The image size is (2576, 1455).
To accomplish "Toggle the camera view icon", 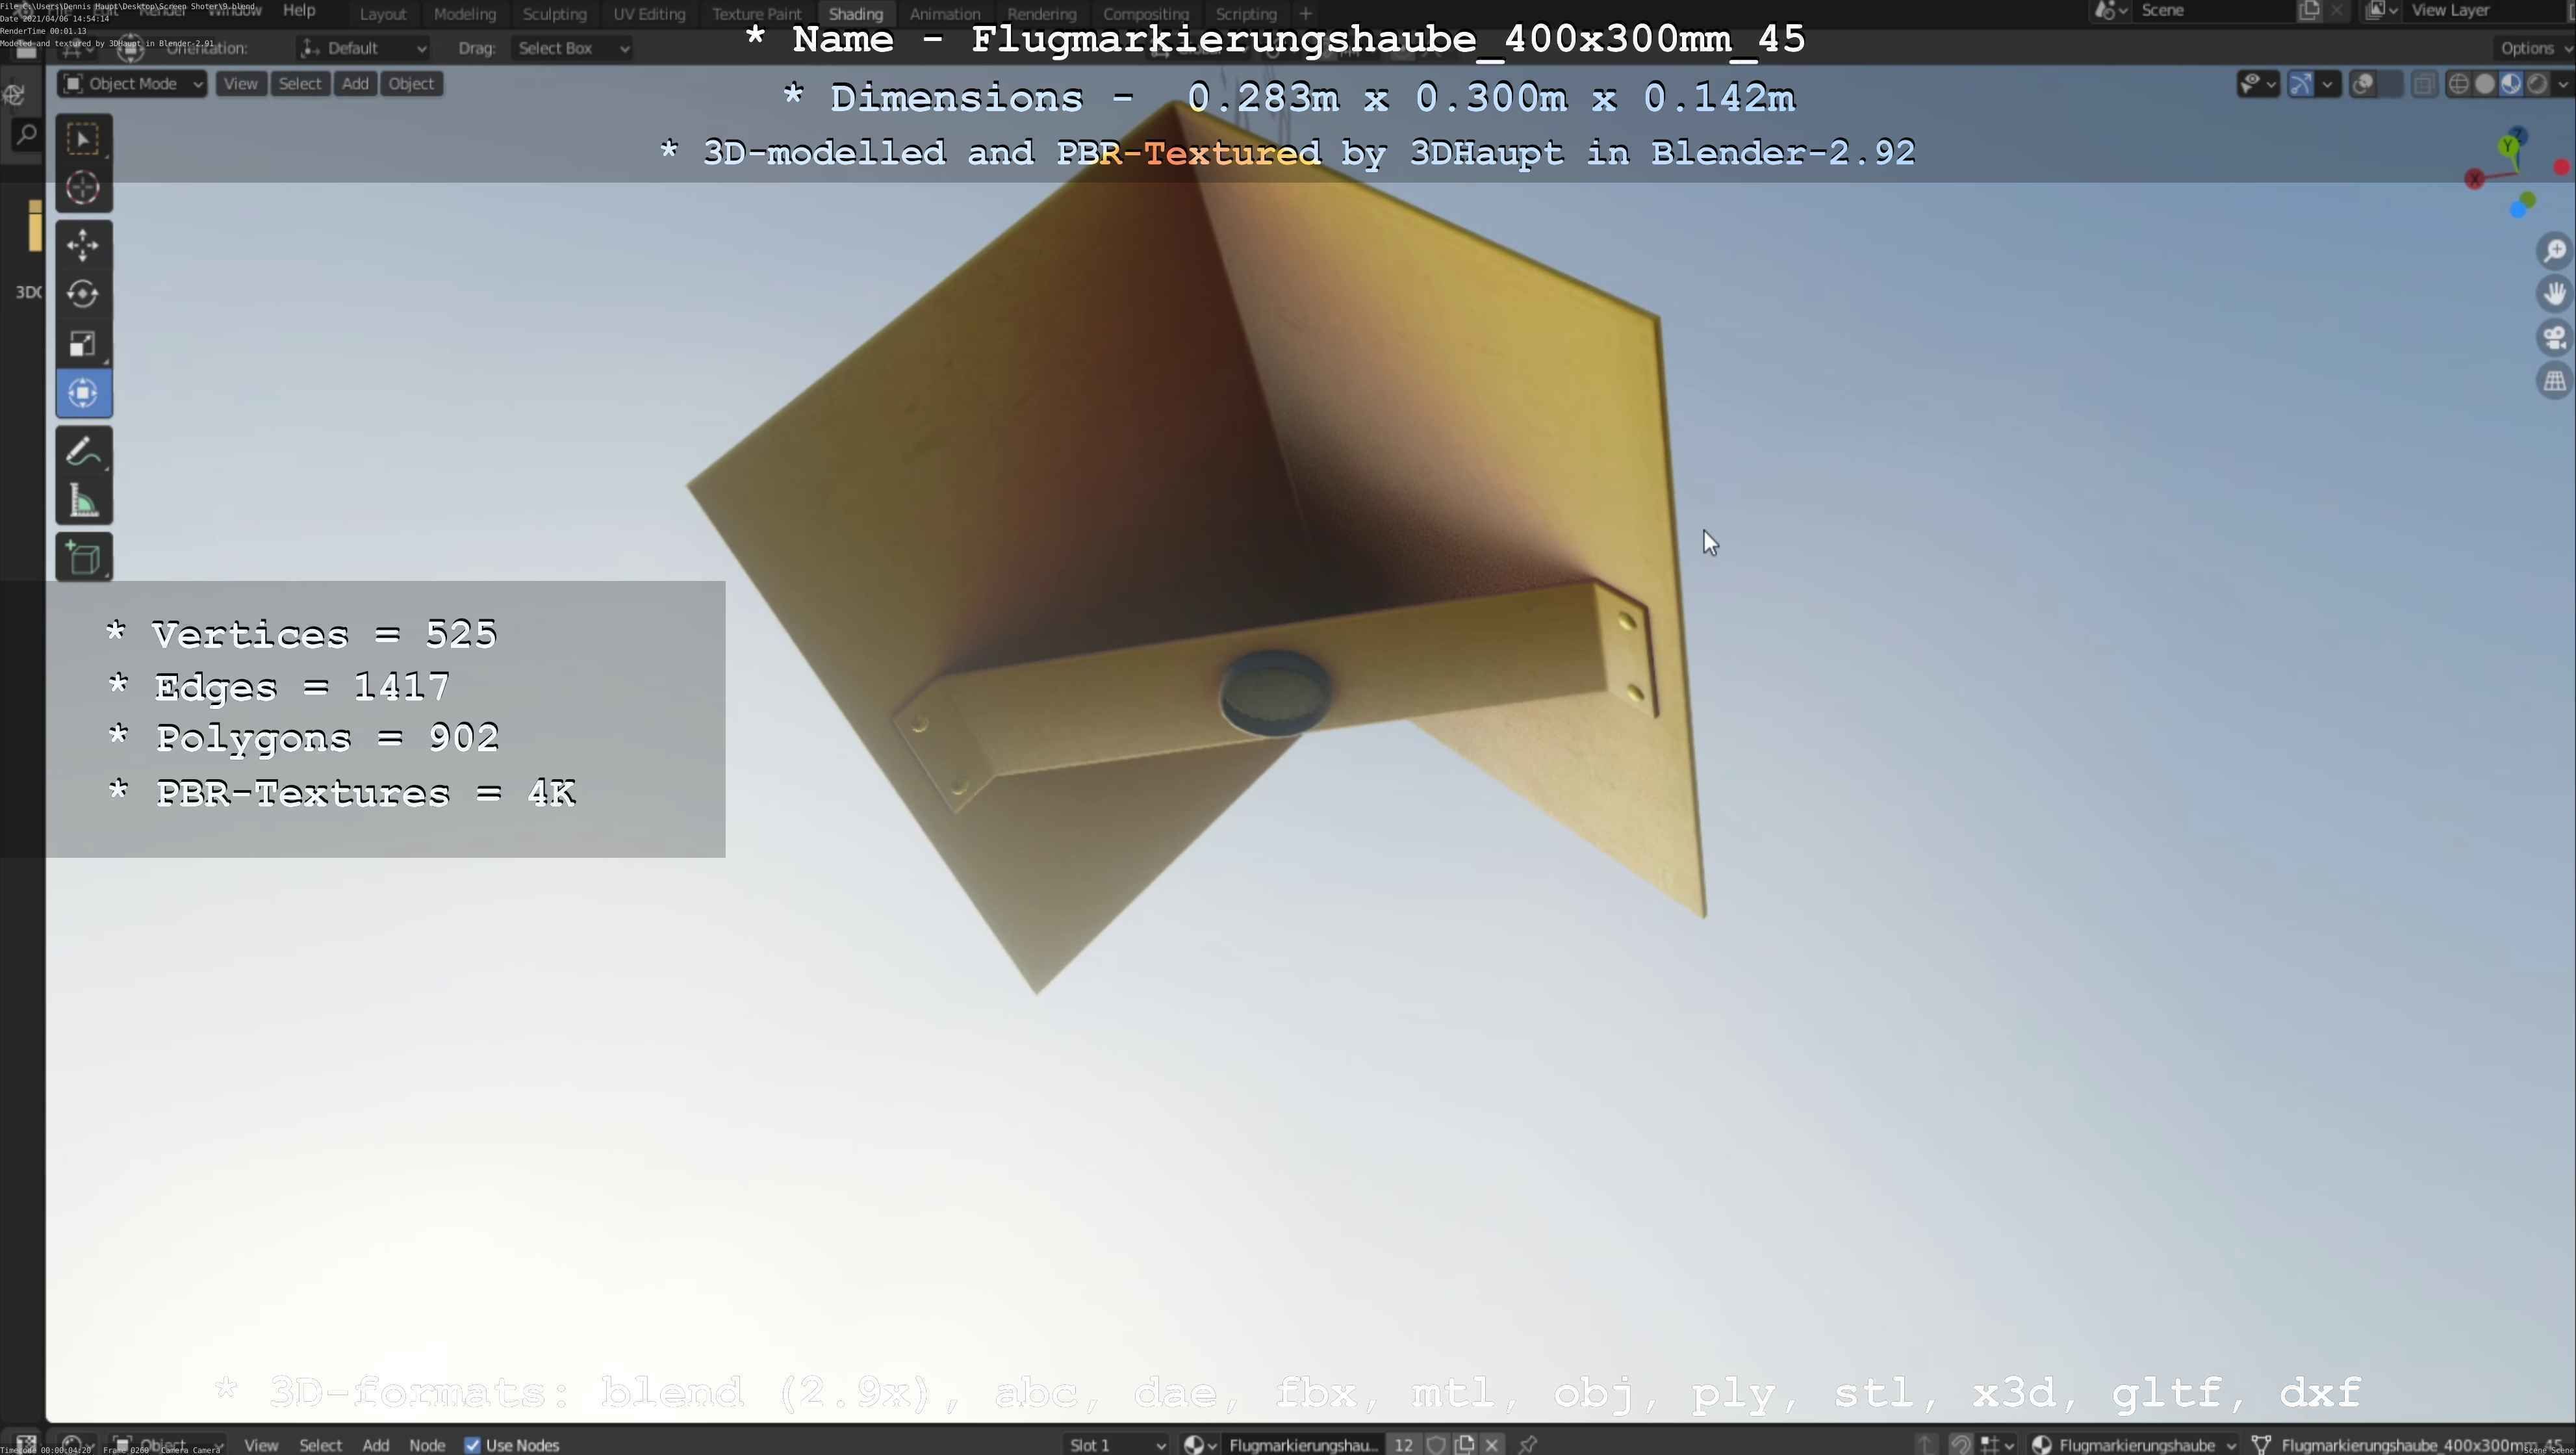I will point(2555,338).
